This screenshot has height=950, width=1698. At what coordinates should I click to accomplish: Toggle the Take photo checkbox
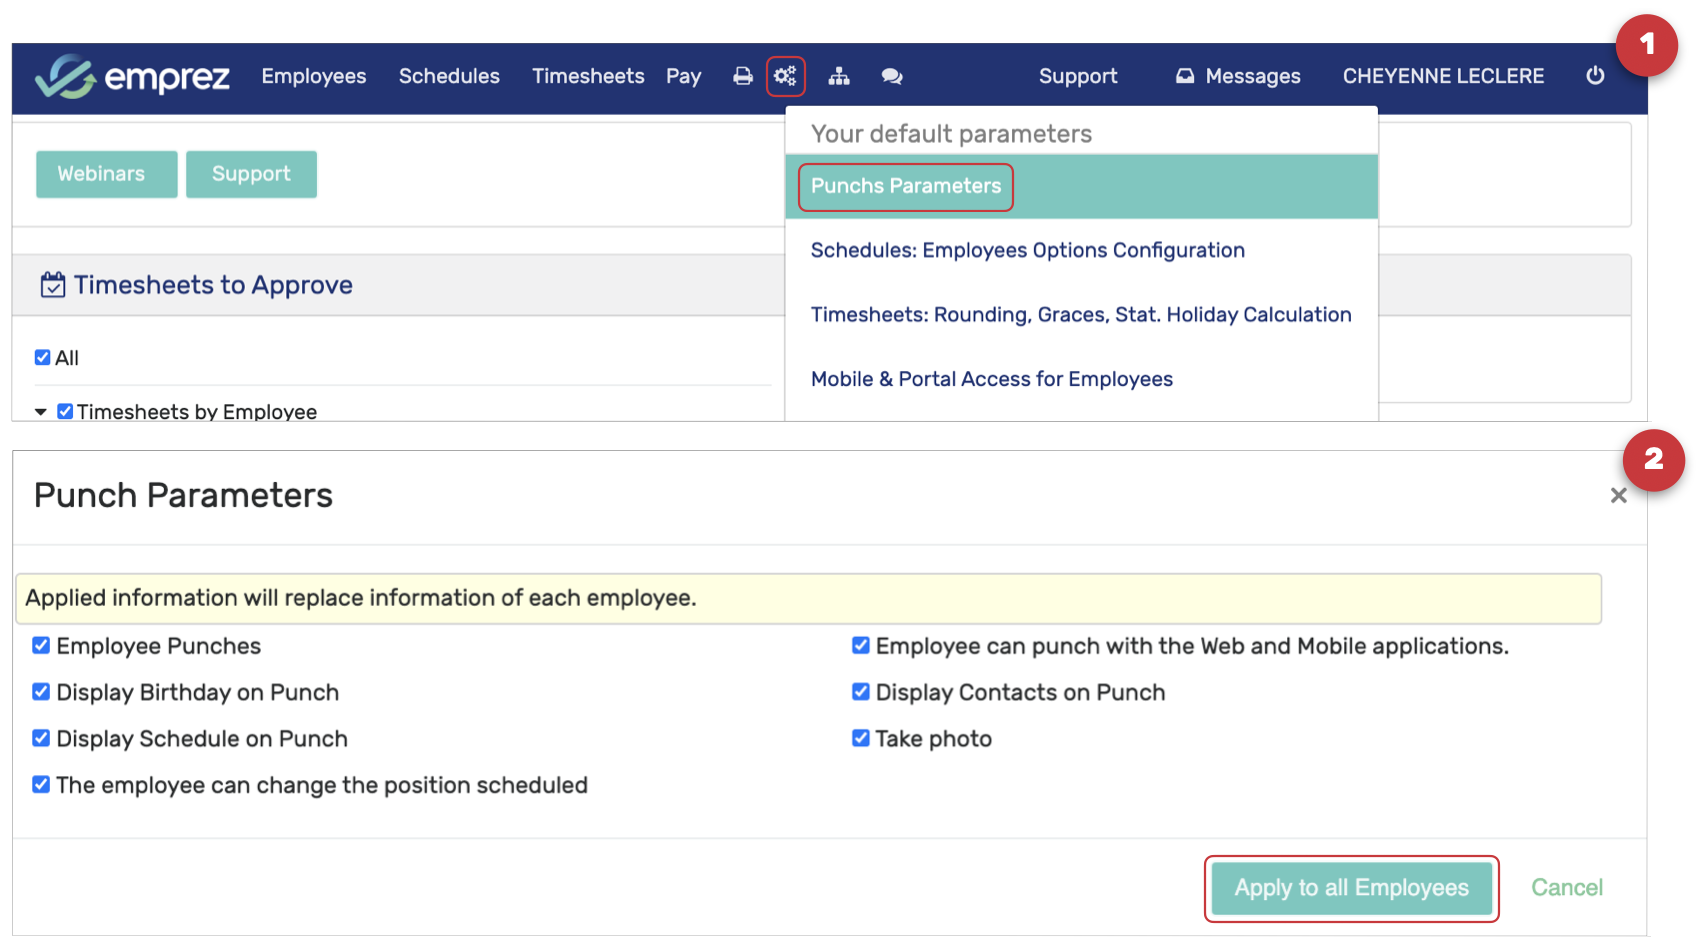[x=860, y=738]
